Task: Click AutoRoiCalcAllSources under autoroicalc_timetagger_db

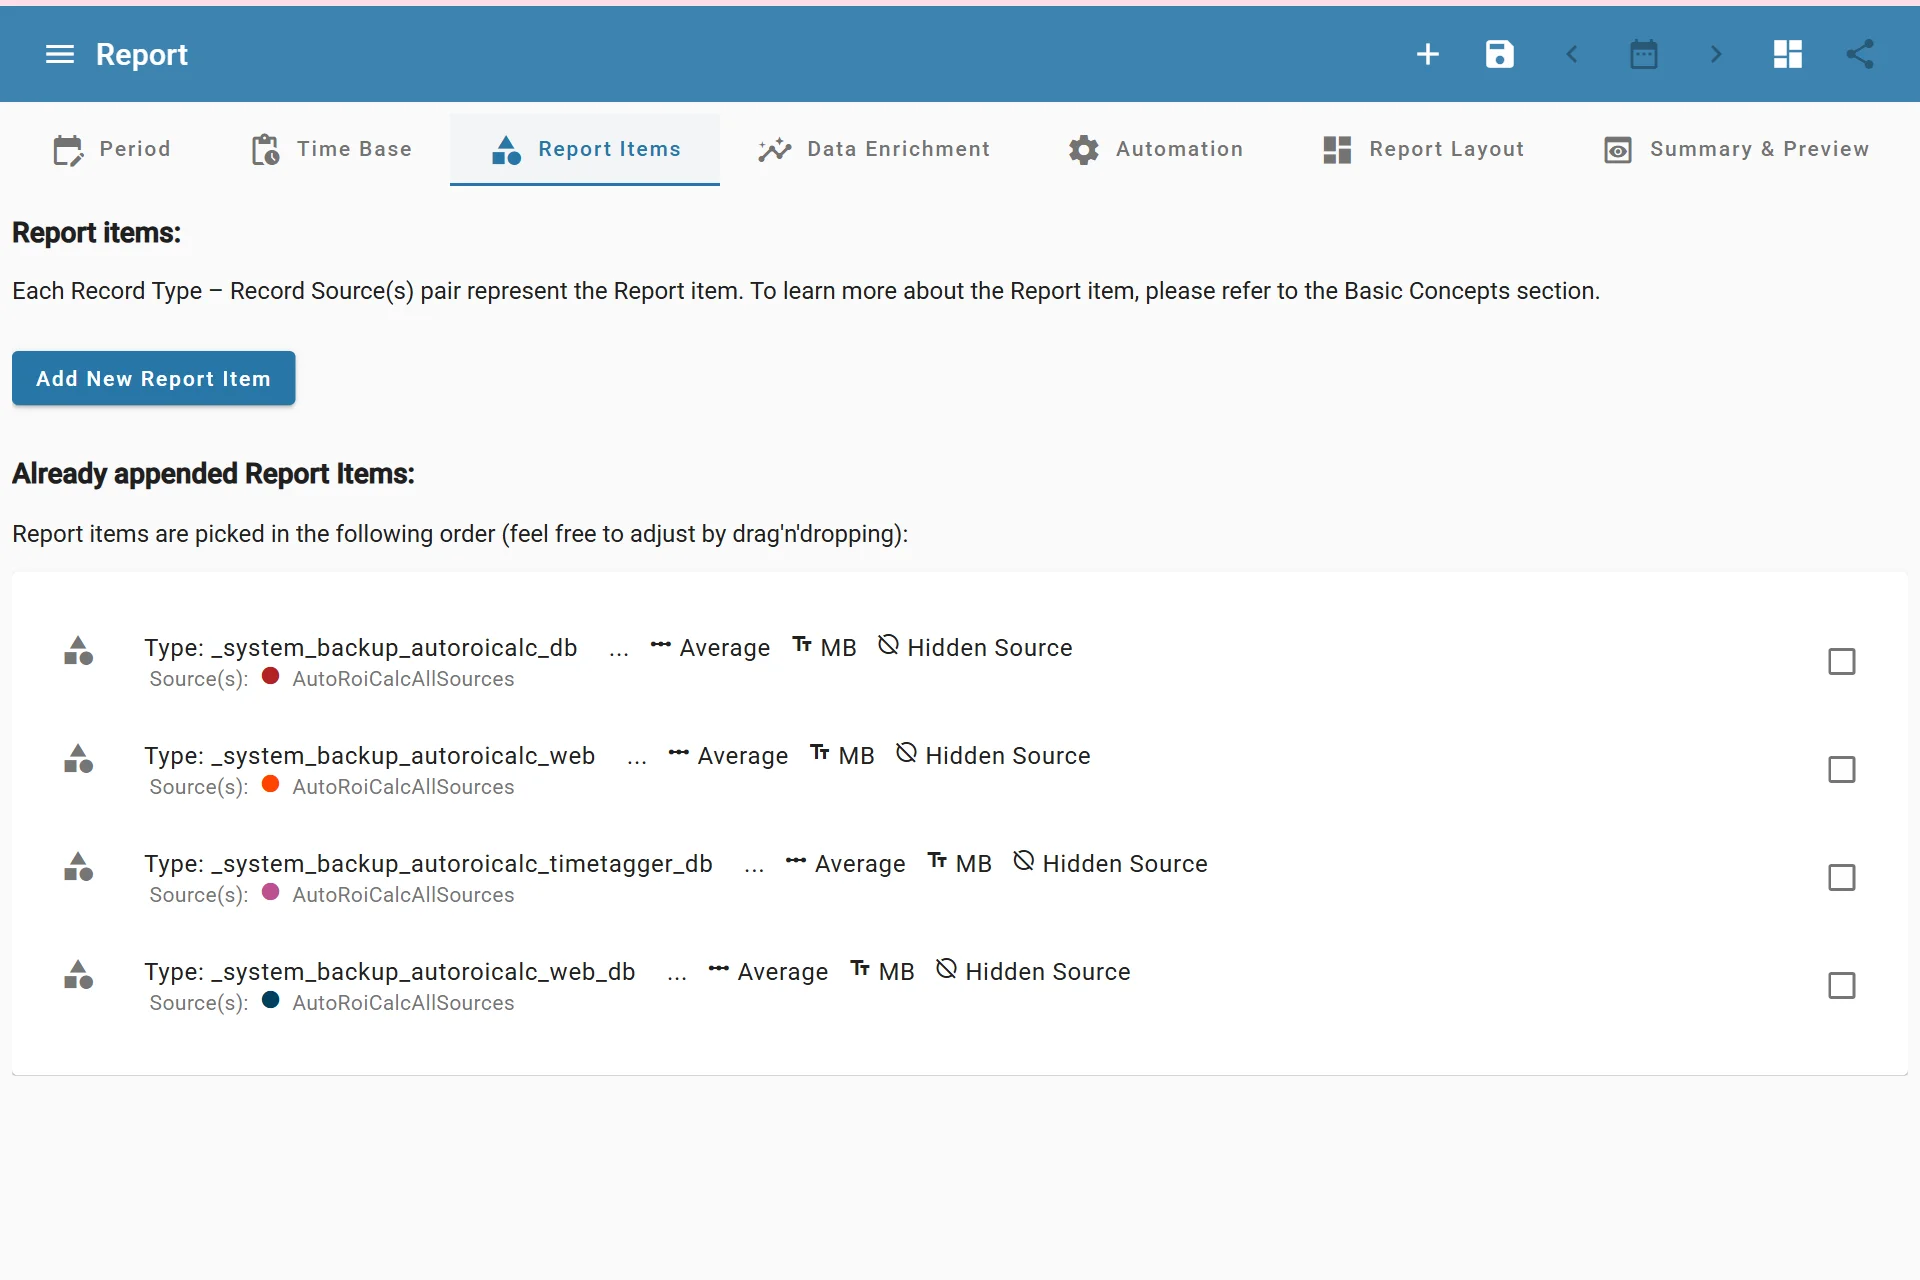Action: (x=403, y=895)
